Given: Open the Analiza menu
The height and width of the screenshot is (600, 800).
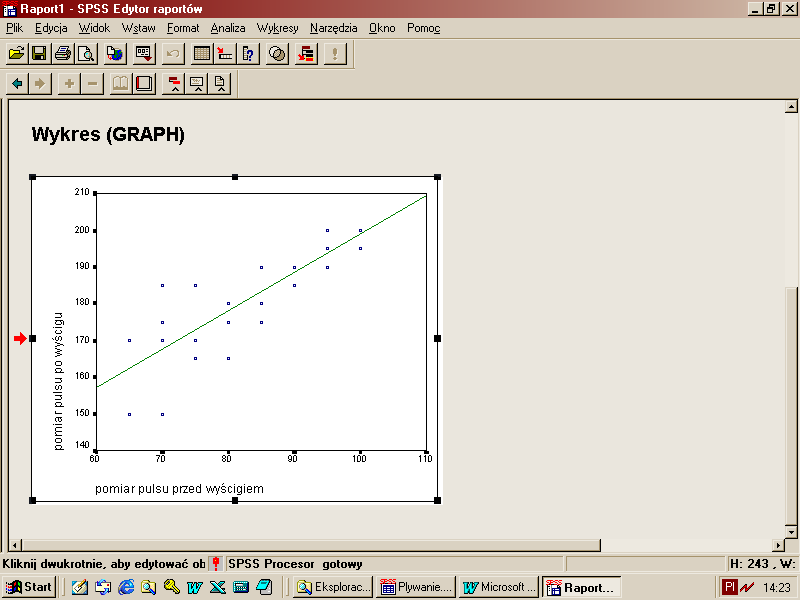Looking at the screenshot, I should tap(228, 28).
